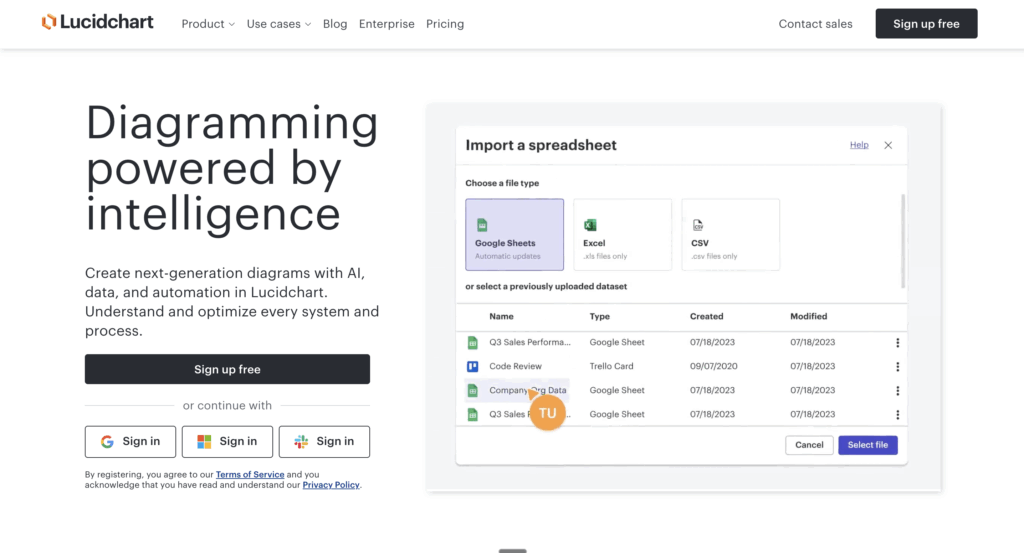Click Sign up free in header
This screenshot has width=1024, height=553.
pyautogui.click(x=926, y=24)
